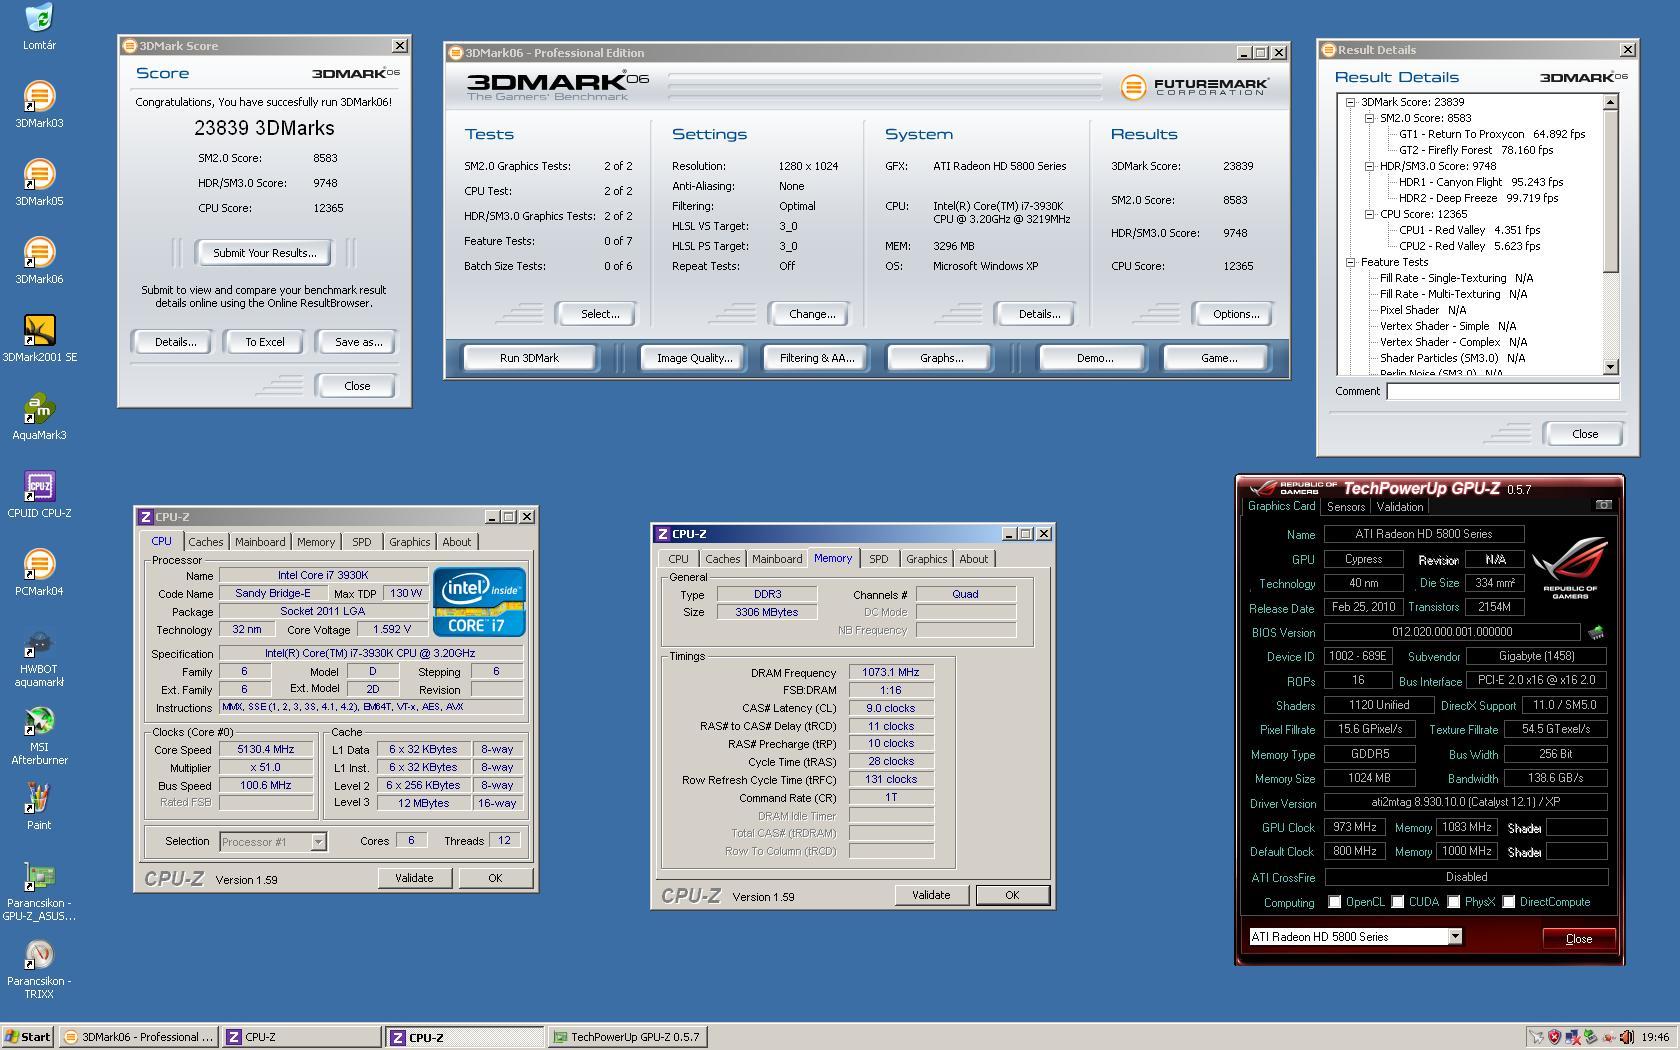
Task: Collapse SM2.0 Score tree node
Action: (1369, 118)
